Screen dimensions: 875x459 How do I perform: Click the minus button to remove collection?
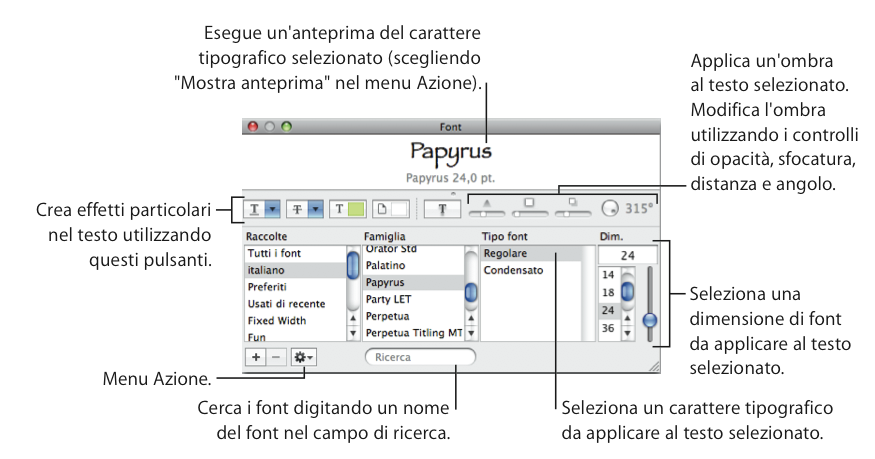pos(276,357)
